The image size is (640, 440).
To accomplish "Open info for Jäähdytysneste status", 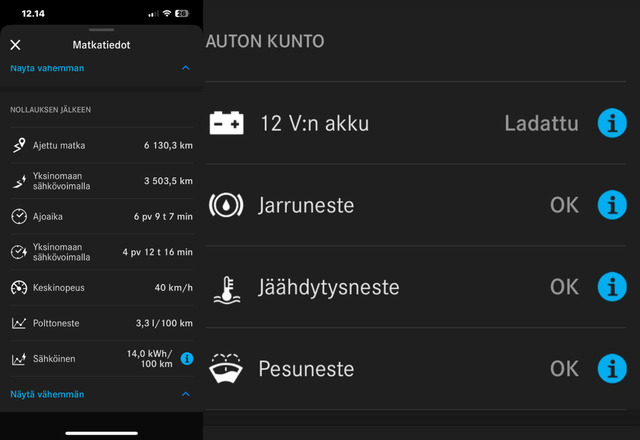I will (612, 287).
